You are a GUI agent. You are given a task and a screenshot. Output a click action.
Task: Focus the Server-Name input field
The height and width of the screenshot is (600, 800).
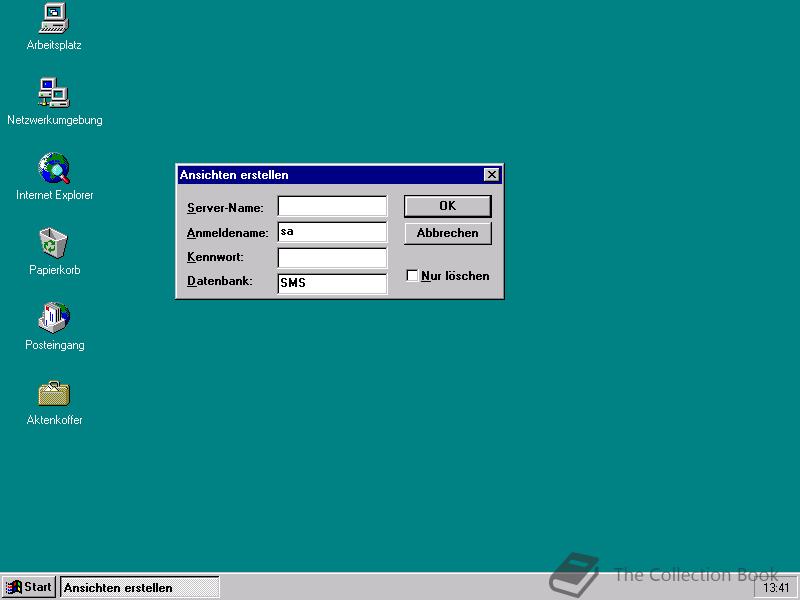[332, 206]
